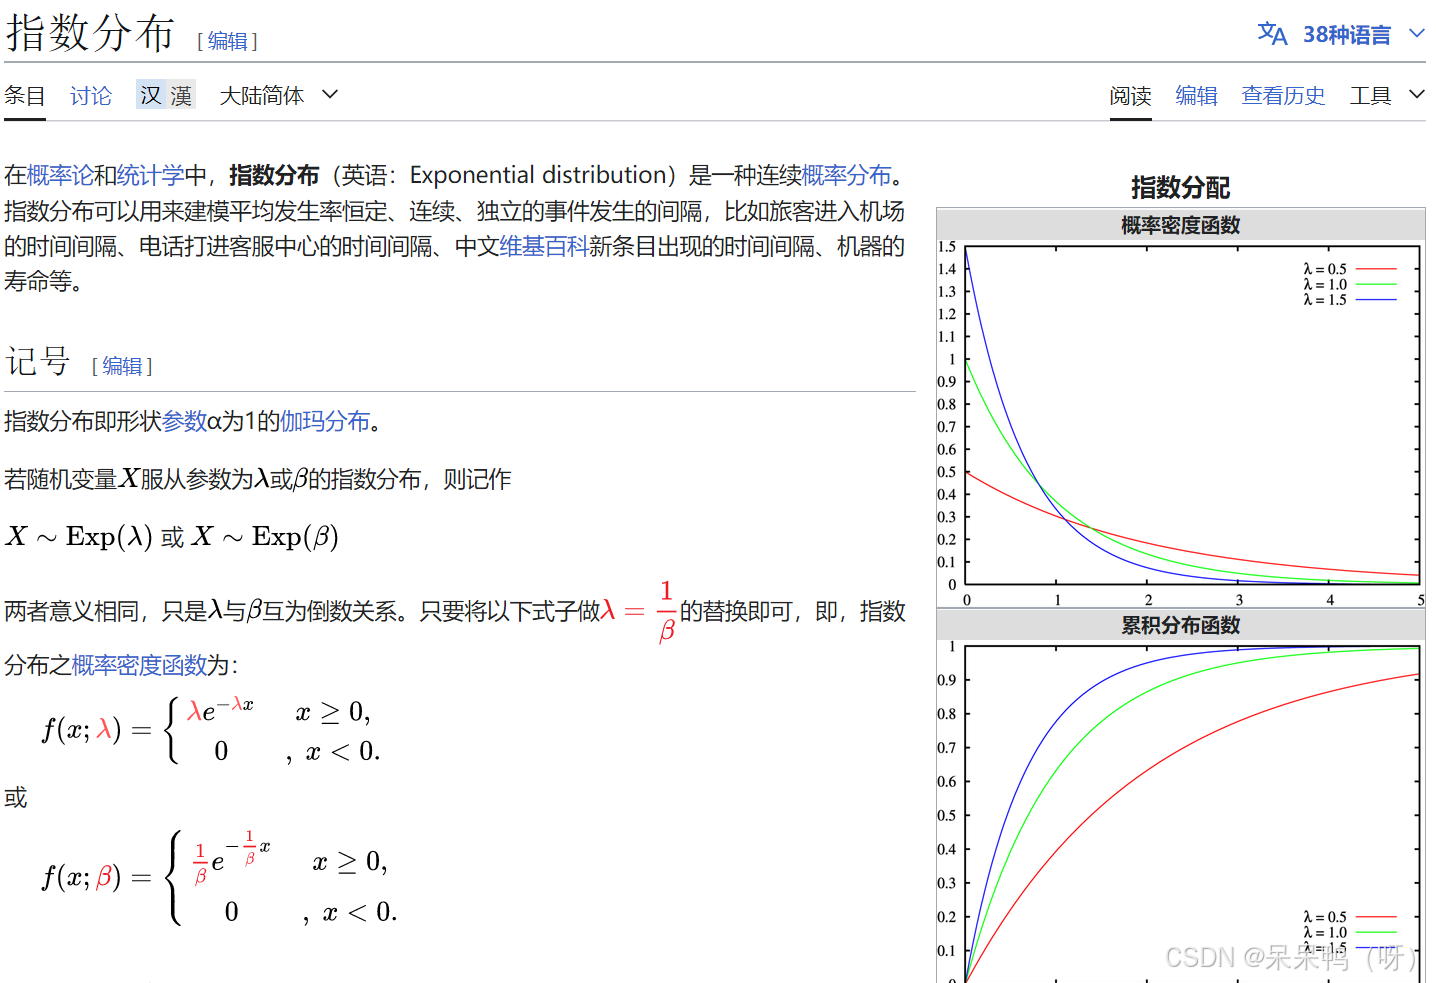The height and width of the screenshot is (983, 1436).
Task: Open the 38种语言 language list
Action: coord(1345,33)
